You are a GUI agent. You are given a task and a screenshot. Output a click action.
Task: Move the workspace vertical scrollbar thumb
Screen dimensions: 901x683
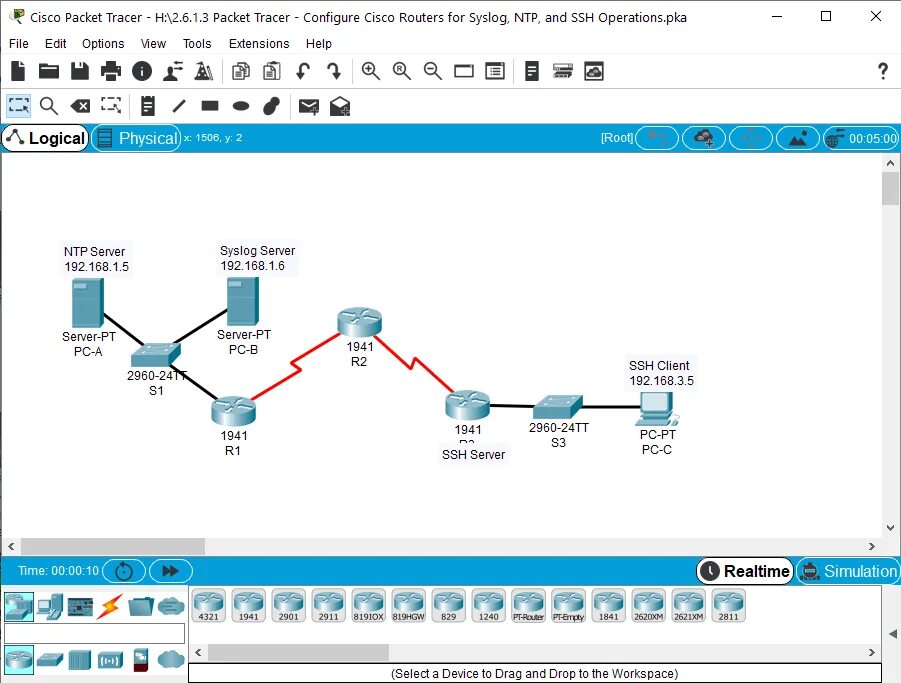click(x=890, y=188)
